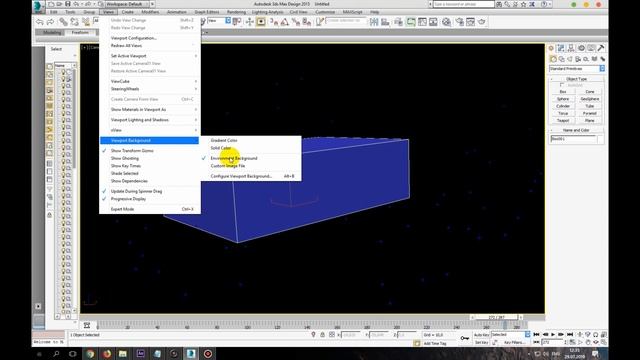Screen dimensions: 640x360
Task: Click the time slider thumb
Action: [x=497, y=317]
